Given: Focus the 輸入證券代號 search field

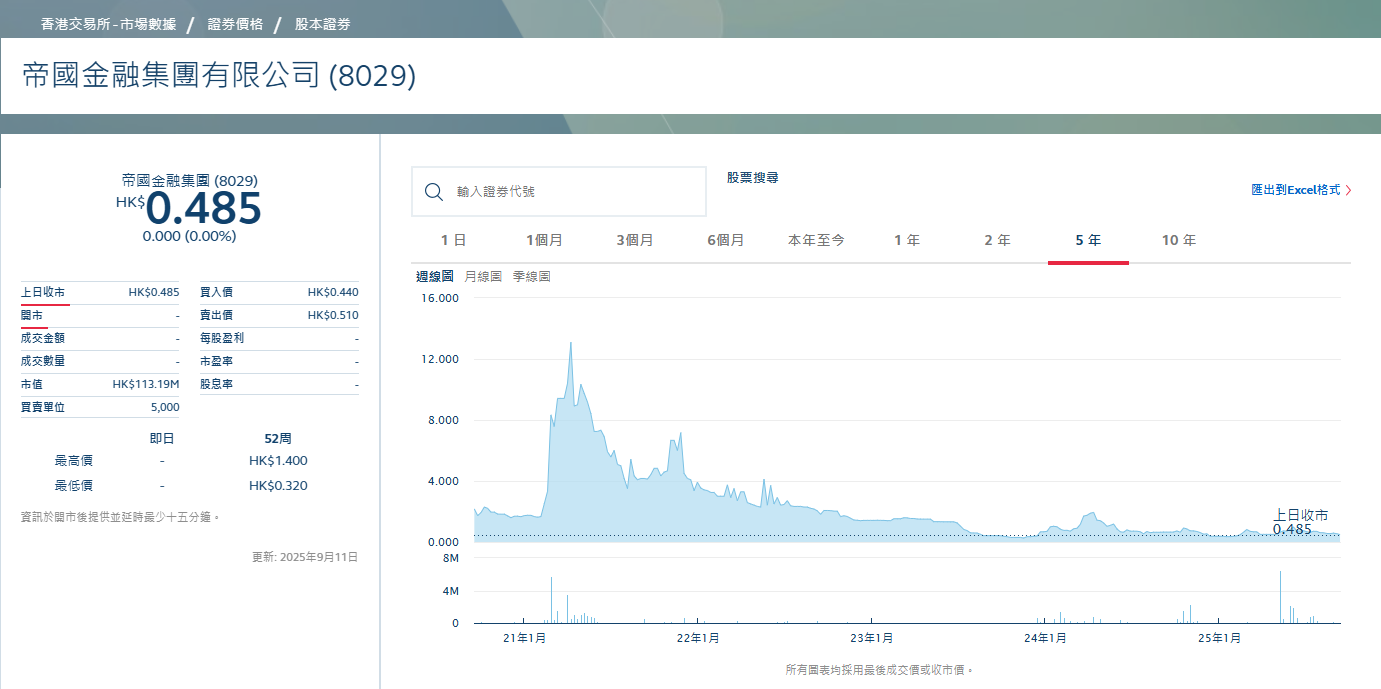Looking at the screenshot, I should pyautogui.click(x=559, y=192).
